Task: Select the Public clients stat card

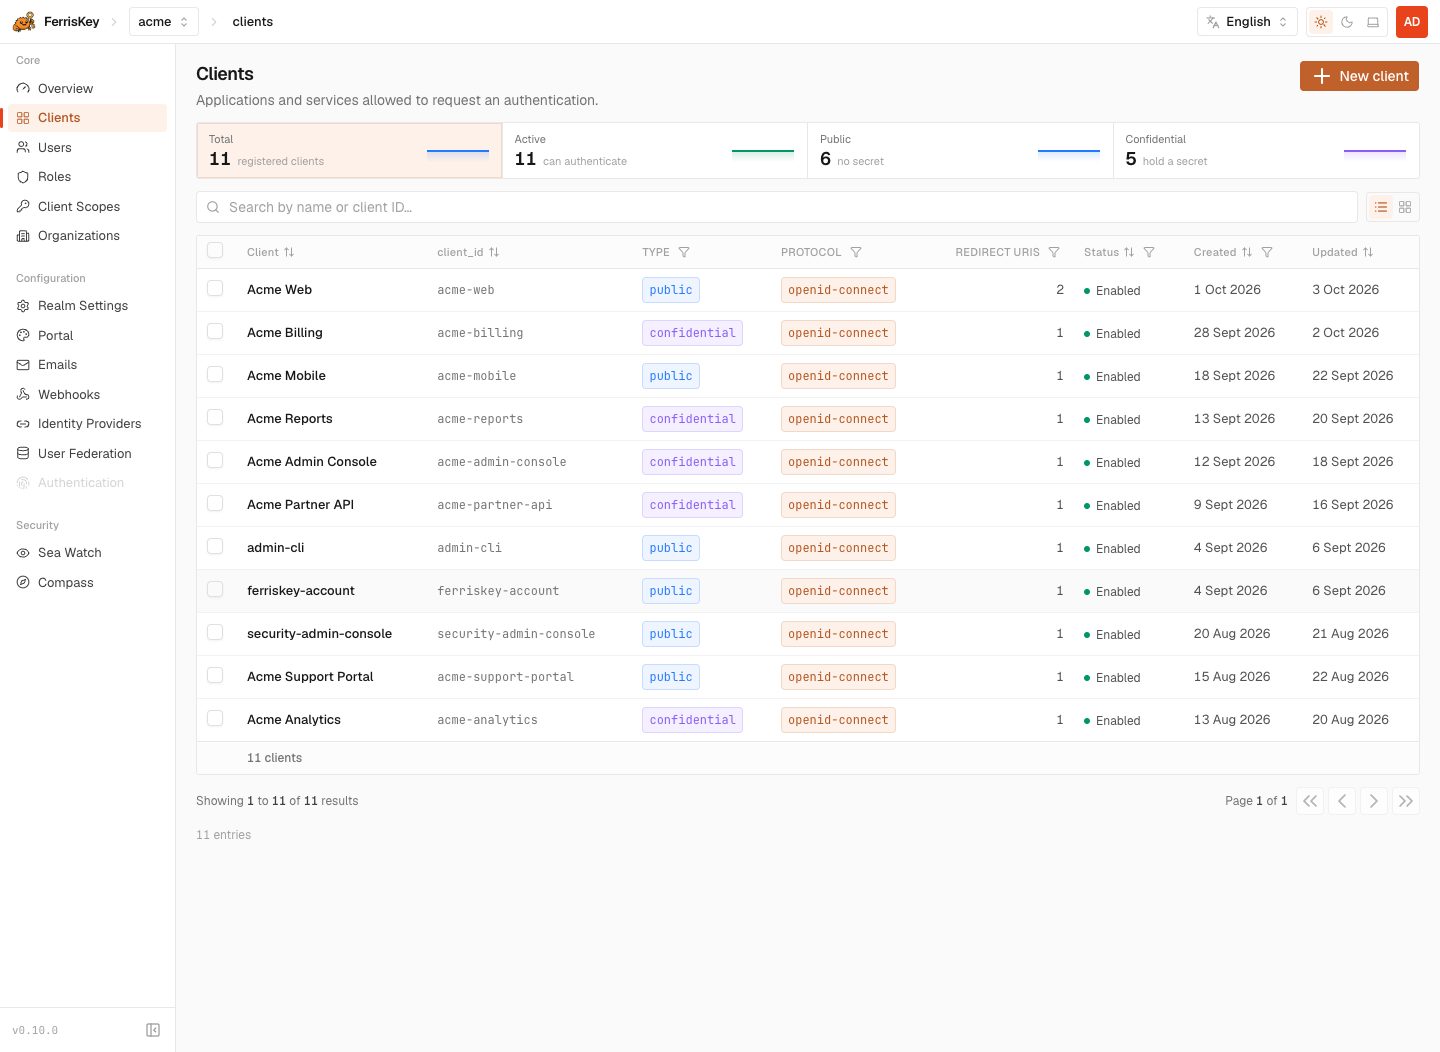Action: click(x=960, y=151)
